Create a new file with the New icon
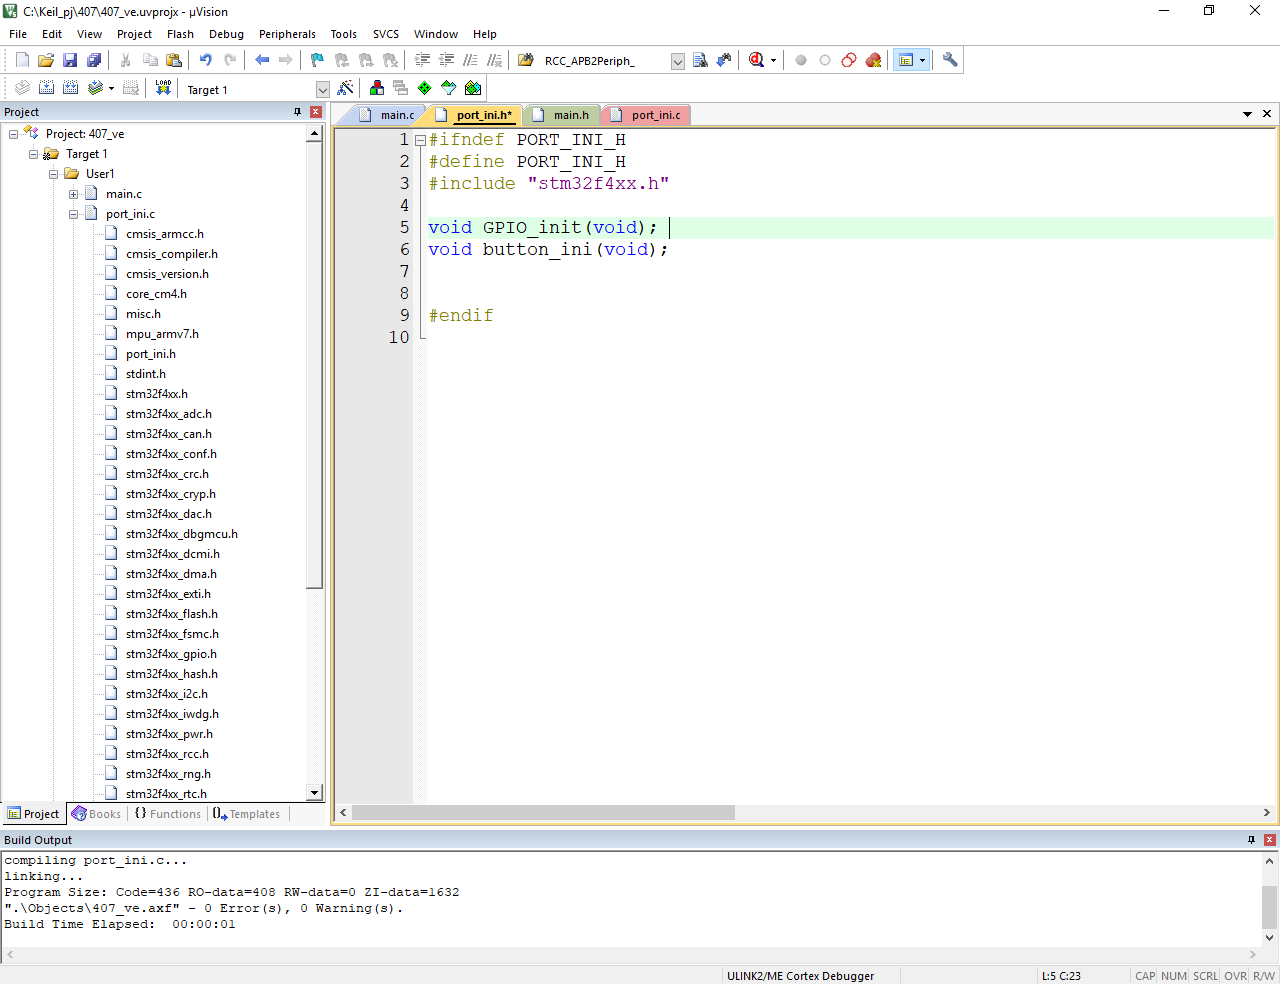1280x984 pixels. click(x=22, y=60)
